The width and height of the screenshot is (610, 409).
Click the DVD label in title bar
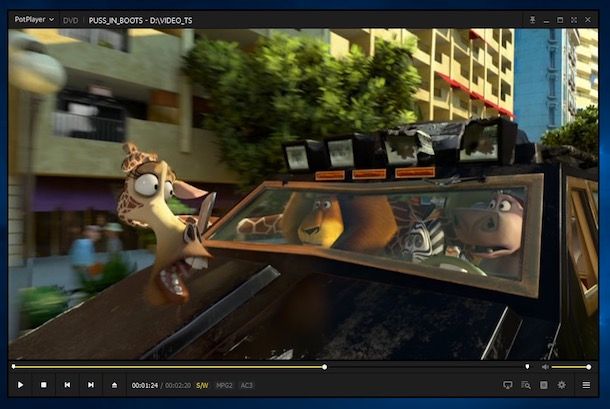(70, 20)
